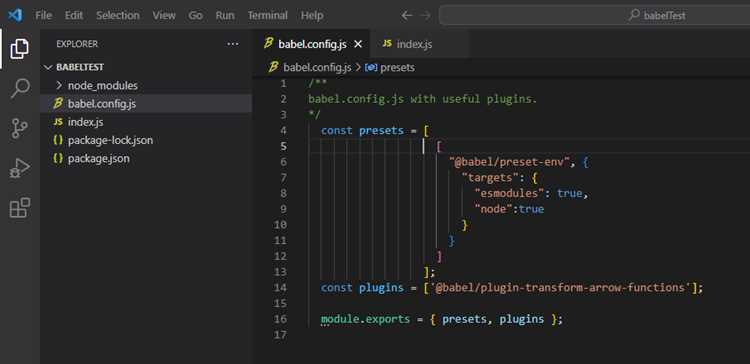This screenshot has width=750, height=364.
Task: Select babel.config.js in the file tree
Action: tap(146, 104)
